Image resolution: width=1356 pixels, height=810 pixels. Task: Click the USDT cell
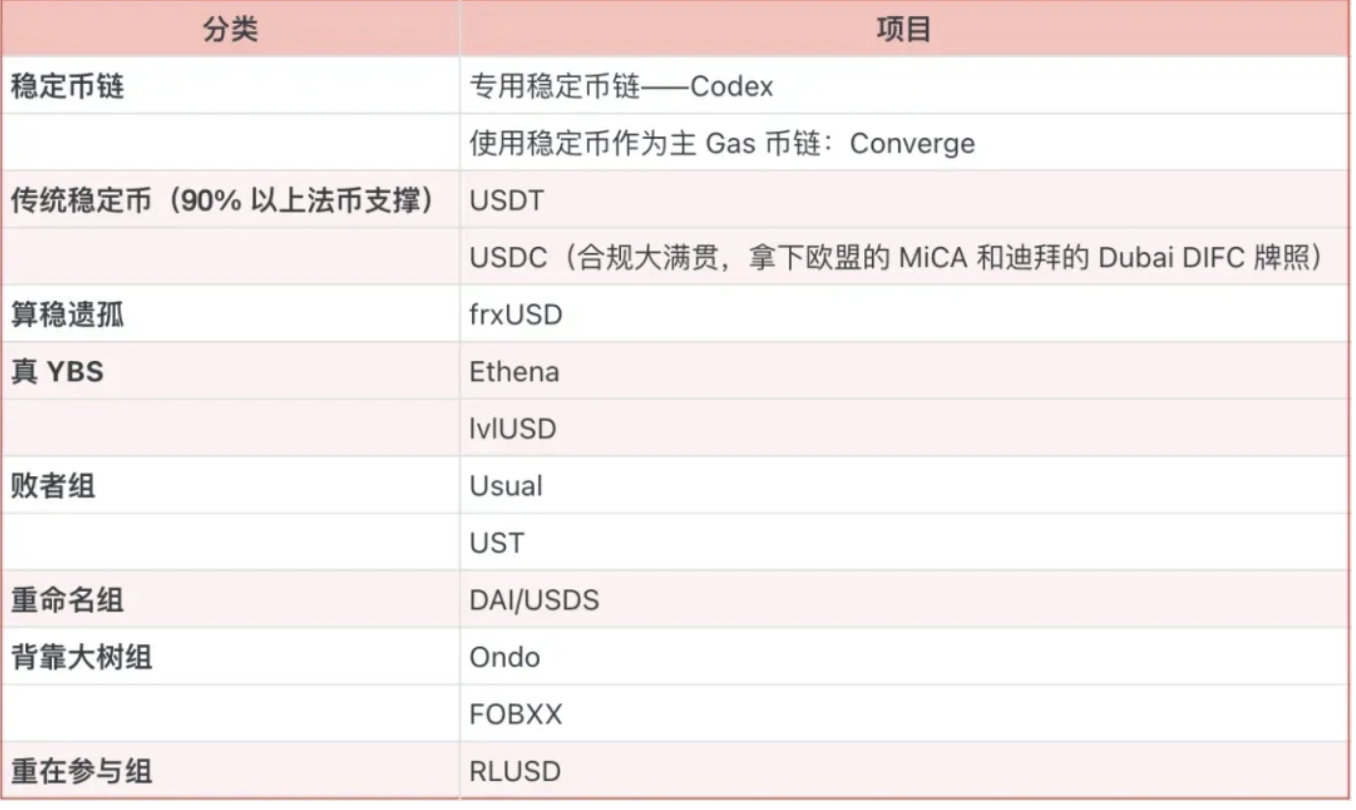(x=904, y=200)
